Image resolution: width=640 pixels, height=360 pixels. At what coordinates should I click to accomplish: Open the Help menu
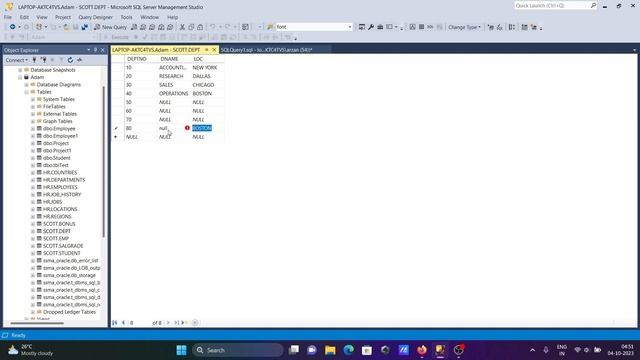(x=173, y=17)
